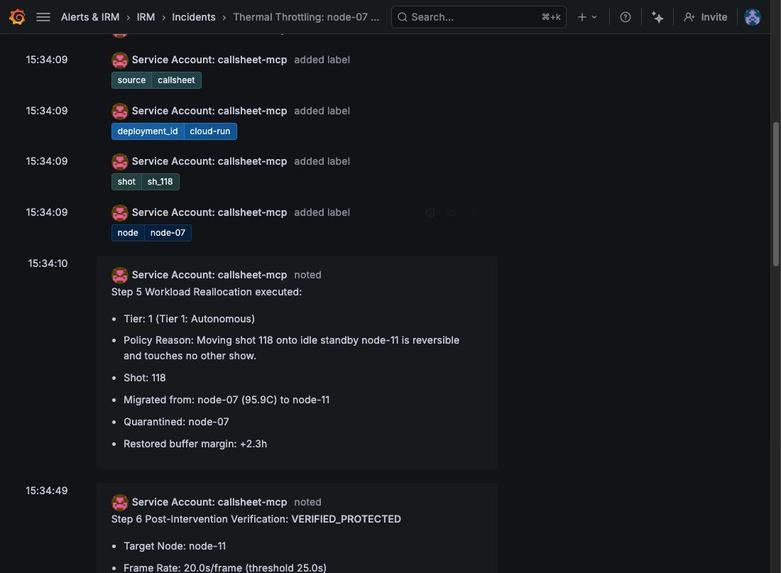This screenshot has width=781, height=573.
Task: Click service account avatar beside shot label
Action: [120, 162]
